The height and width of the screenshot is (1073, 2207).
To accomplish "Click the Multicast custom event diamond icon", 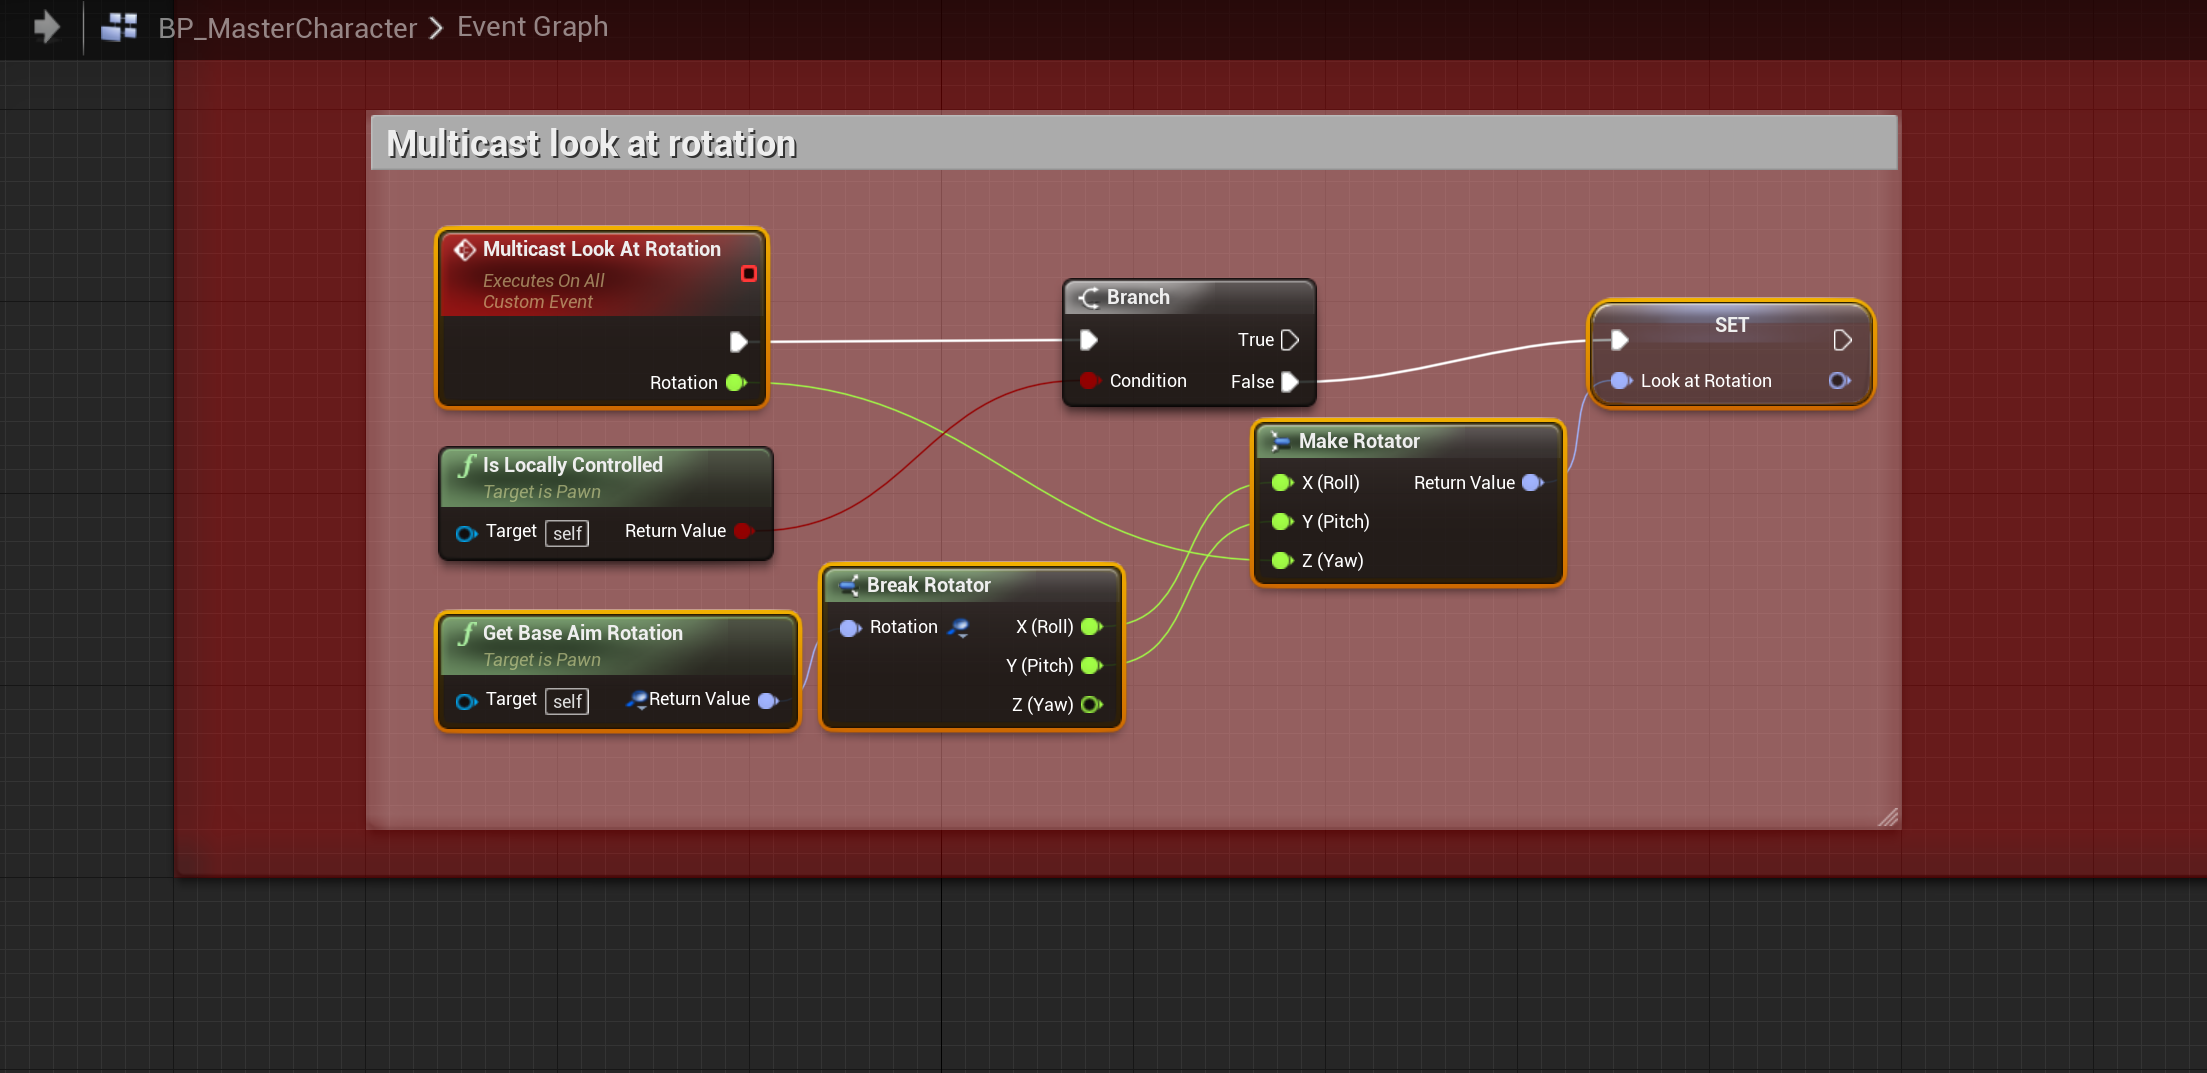I will (464, 249).
